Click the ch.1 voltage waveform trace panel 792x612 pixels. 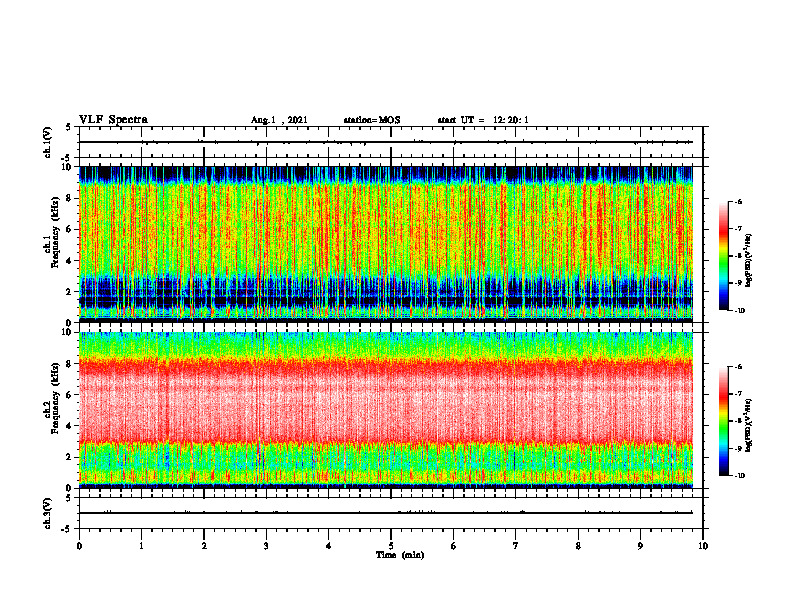[x=391, y=142]
